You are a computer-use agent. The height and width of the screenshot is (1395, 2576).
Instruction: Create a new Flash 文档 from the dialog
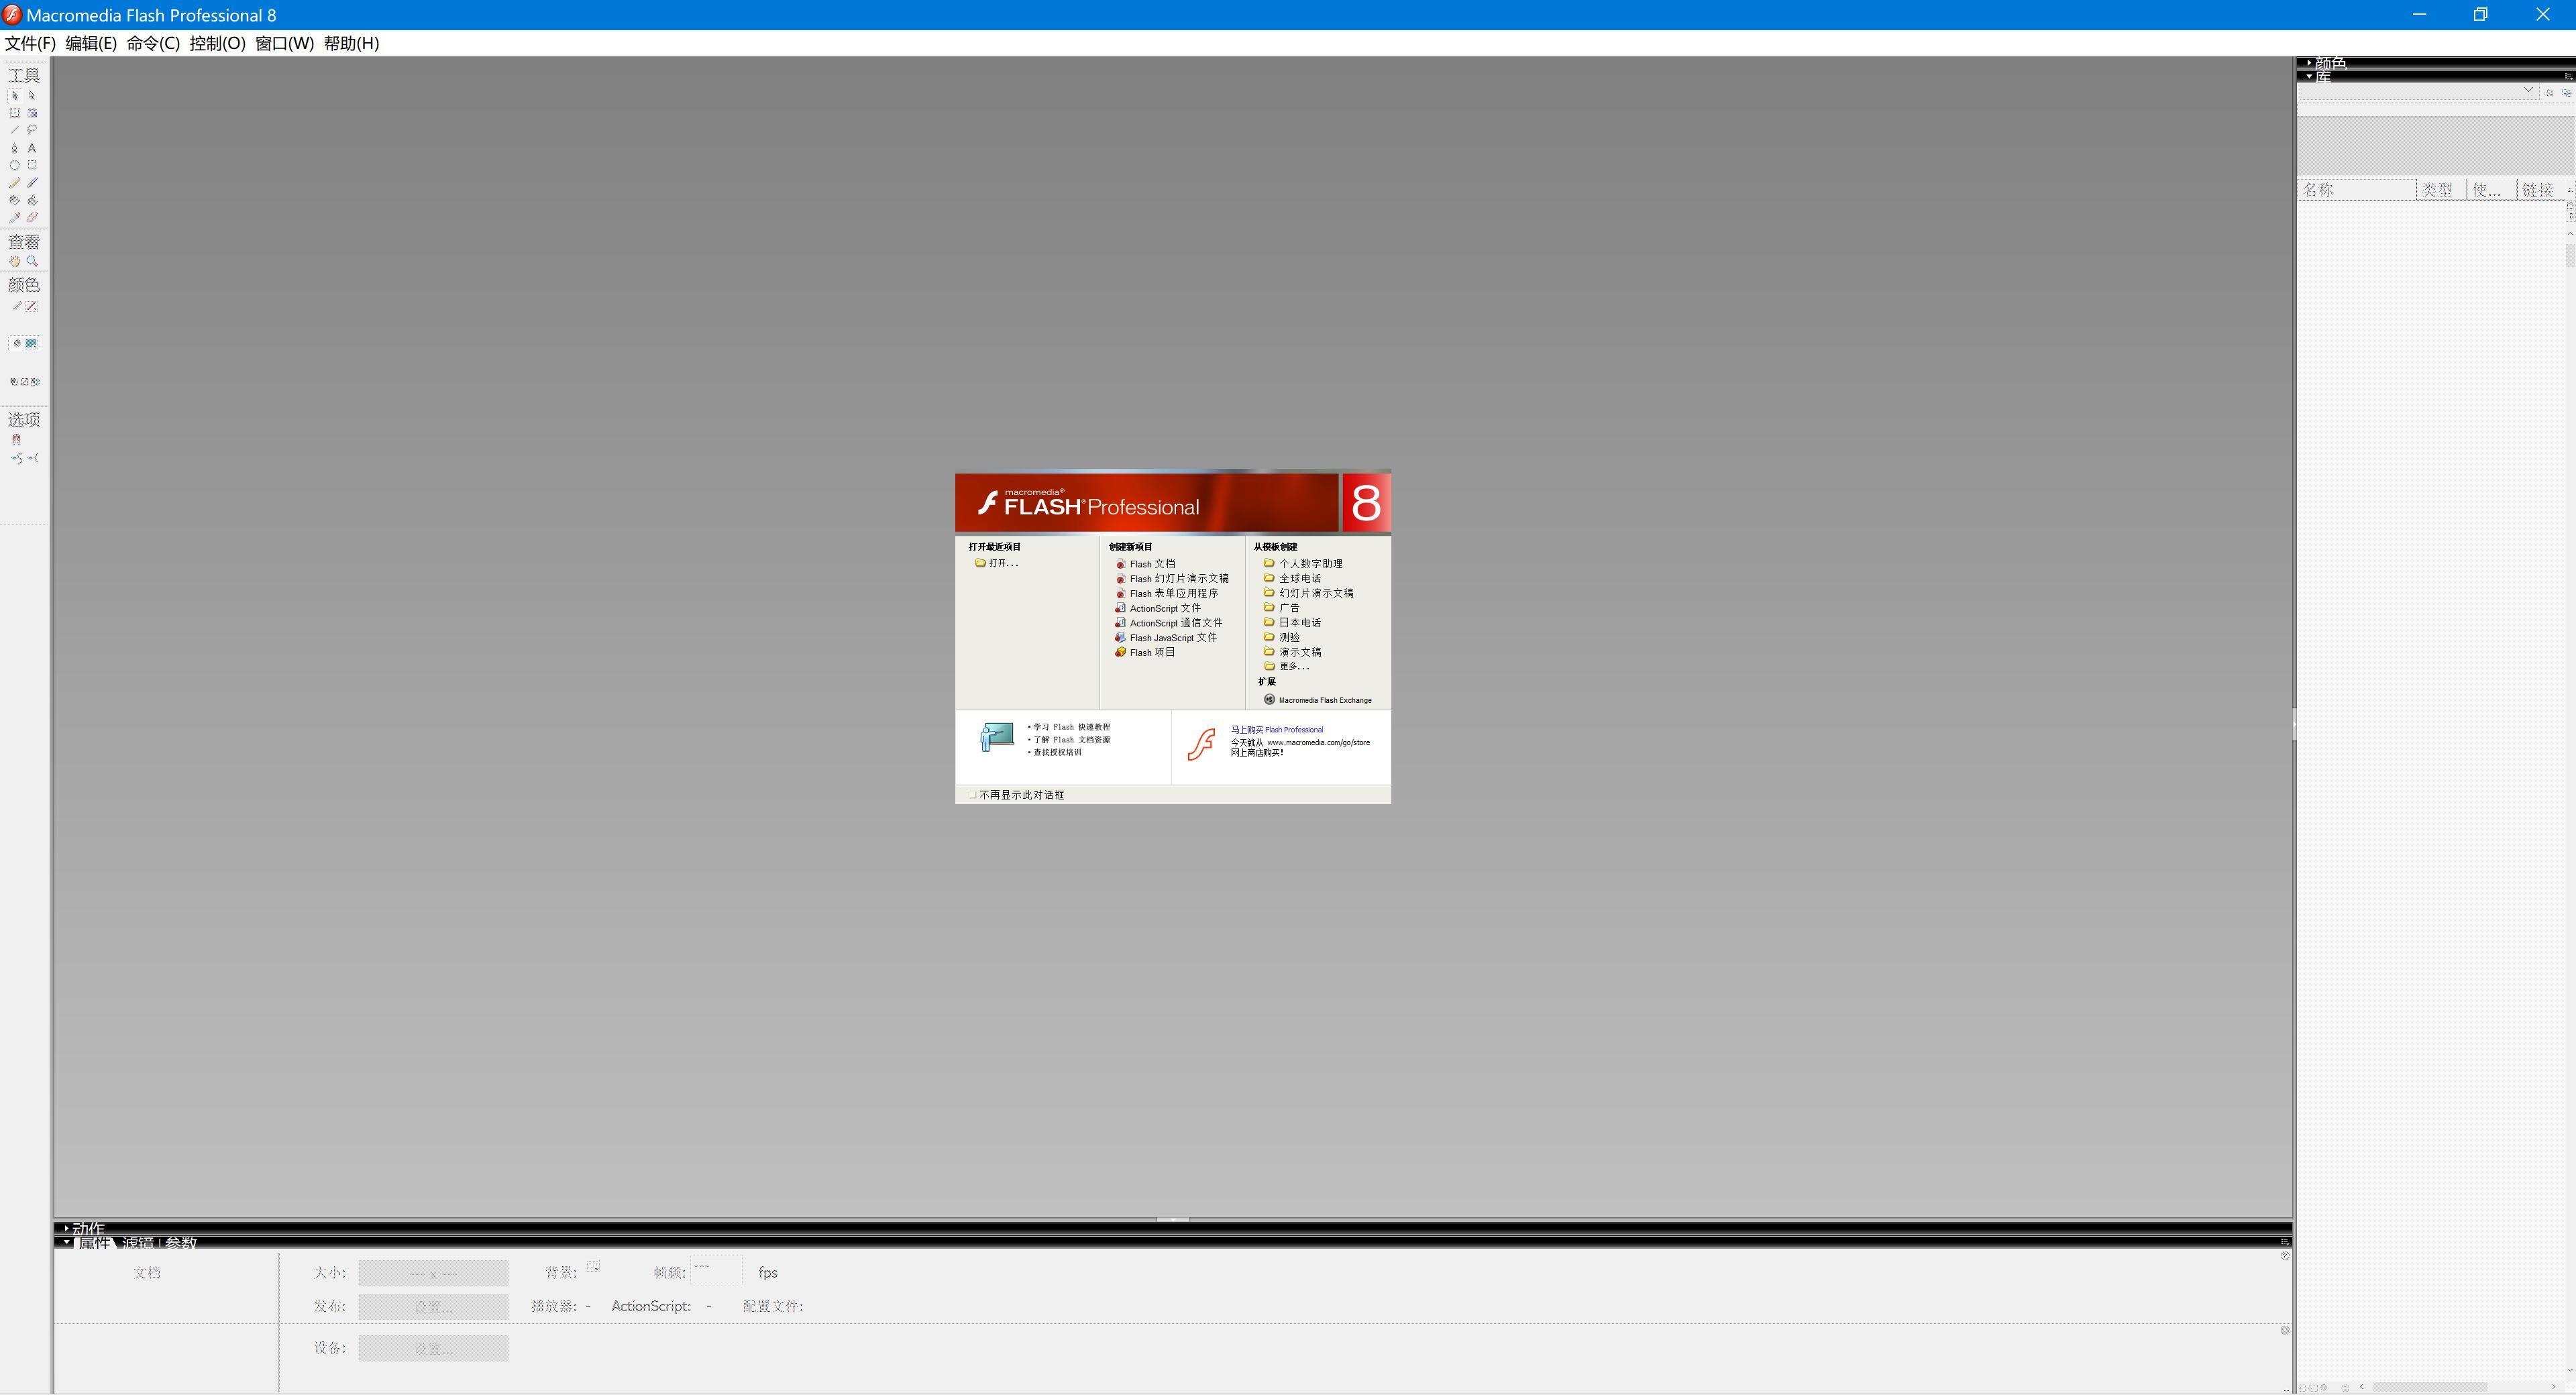click(x=1152, y=563)
